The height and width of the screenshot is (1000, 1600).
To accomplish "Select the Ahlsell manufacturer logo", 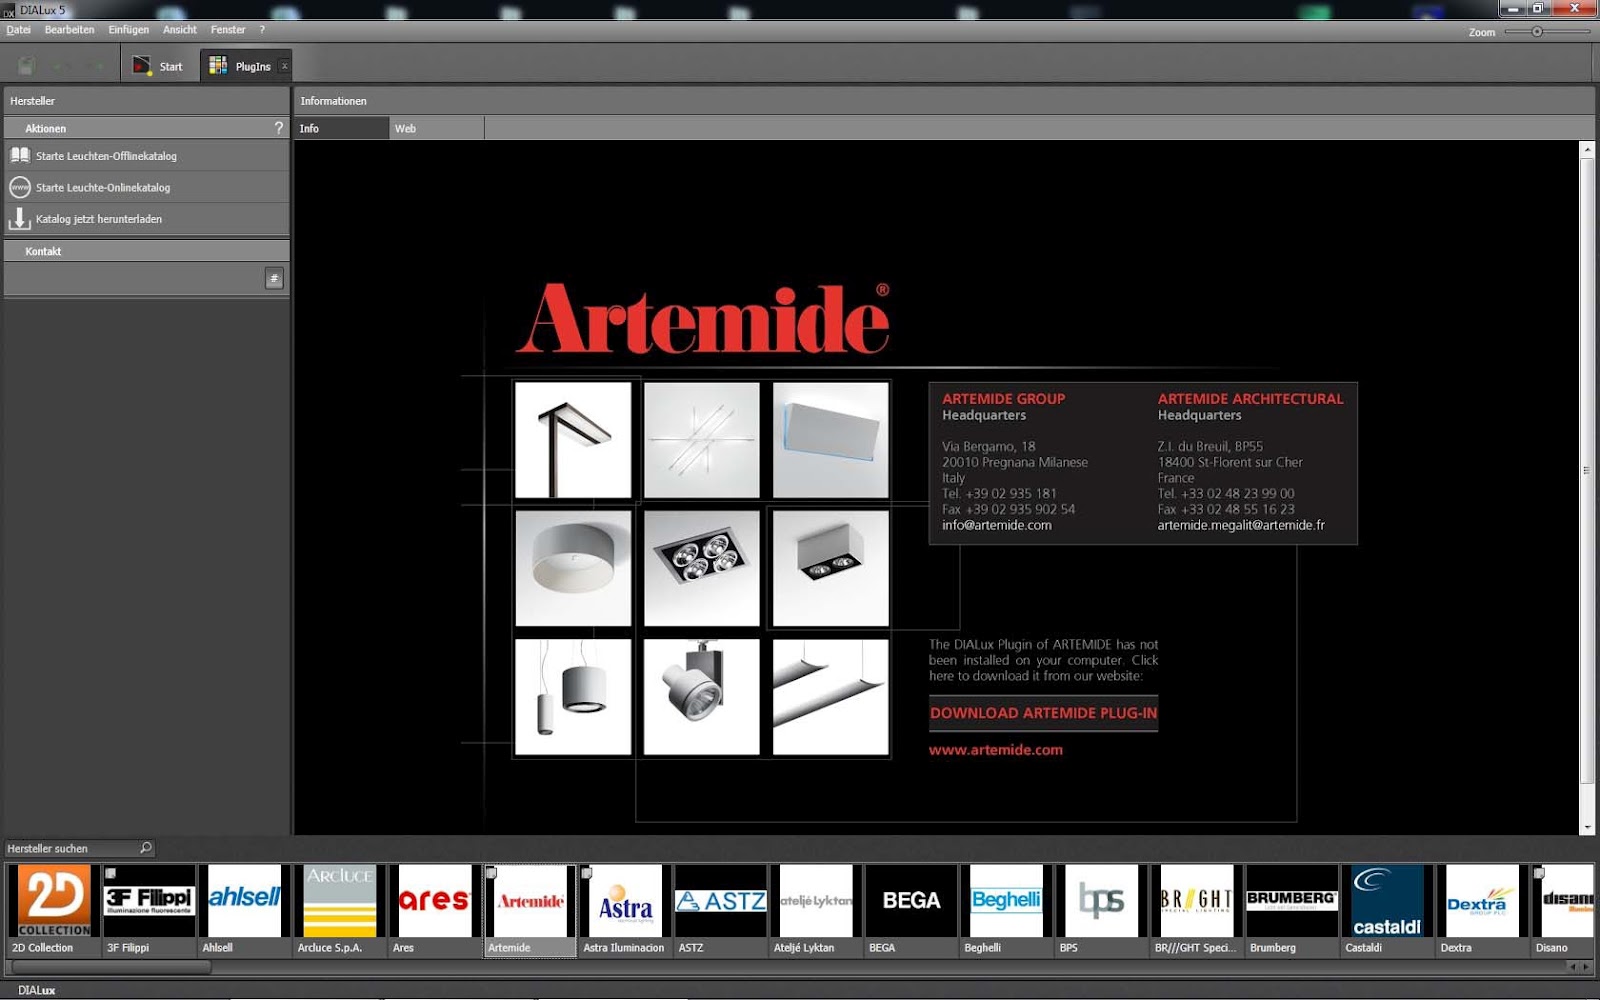I will pyautogui.click(x=244, y=901).
